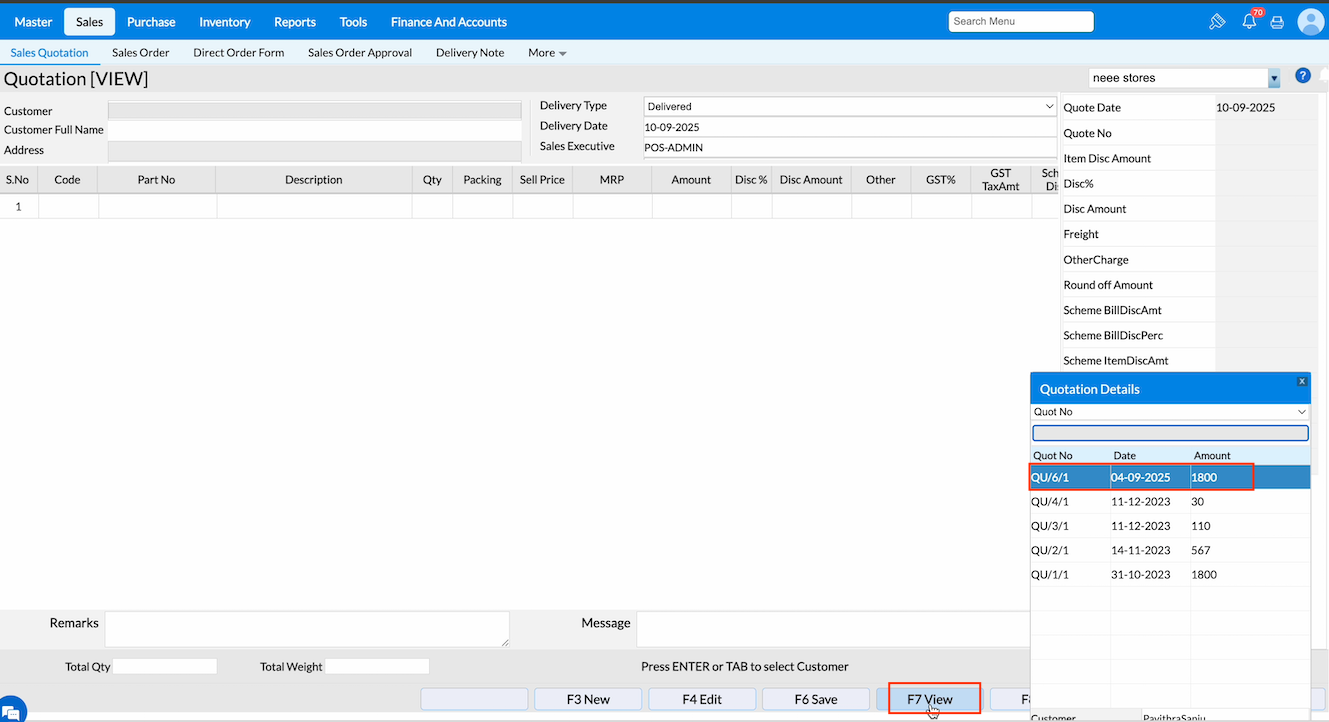Select quotation row QU/4/1
Screen dimensions: 1329x722
click(1170, 502)
